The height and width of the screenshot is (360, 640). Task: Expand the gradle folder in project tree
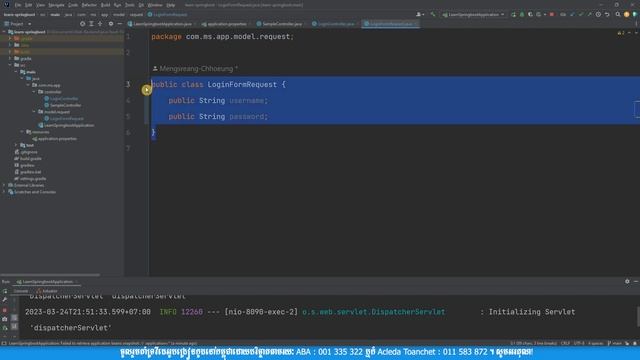tap(10, 58)
